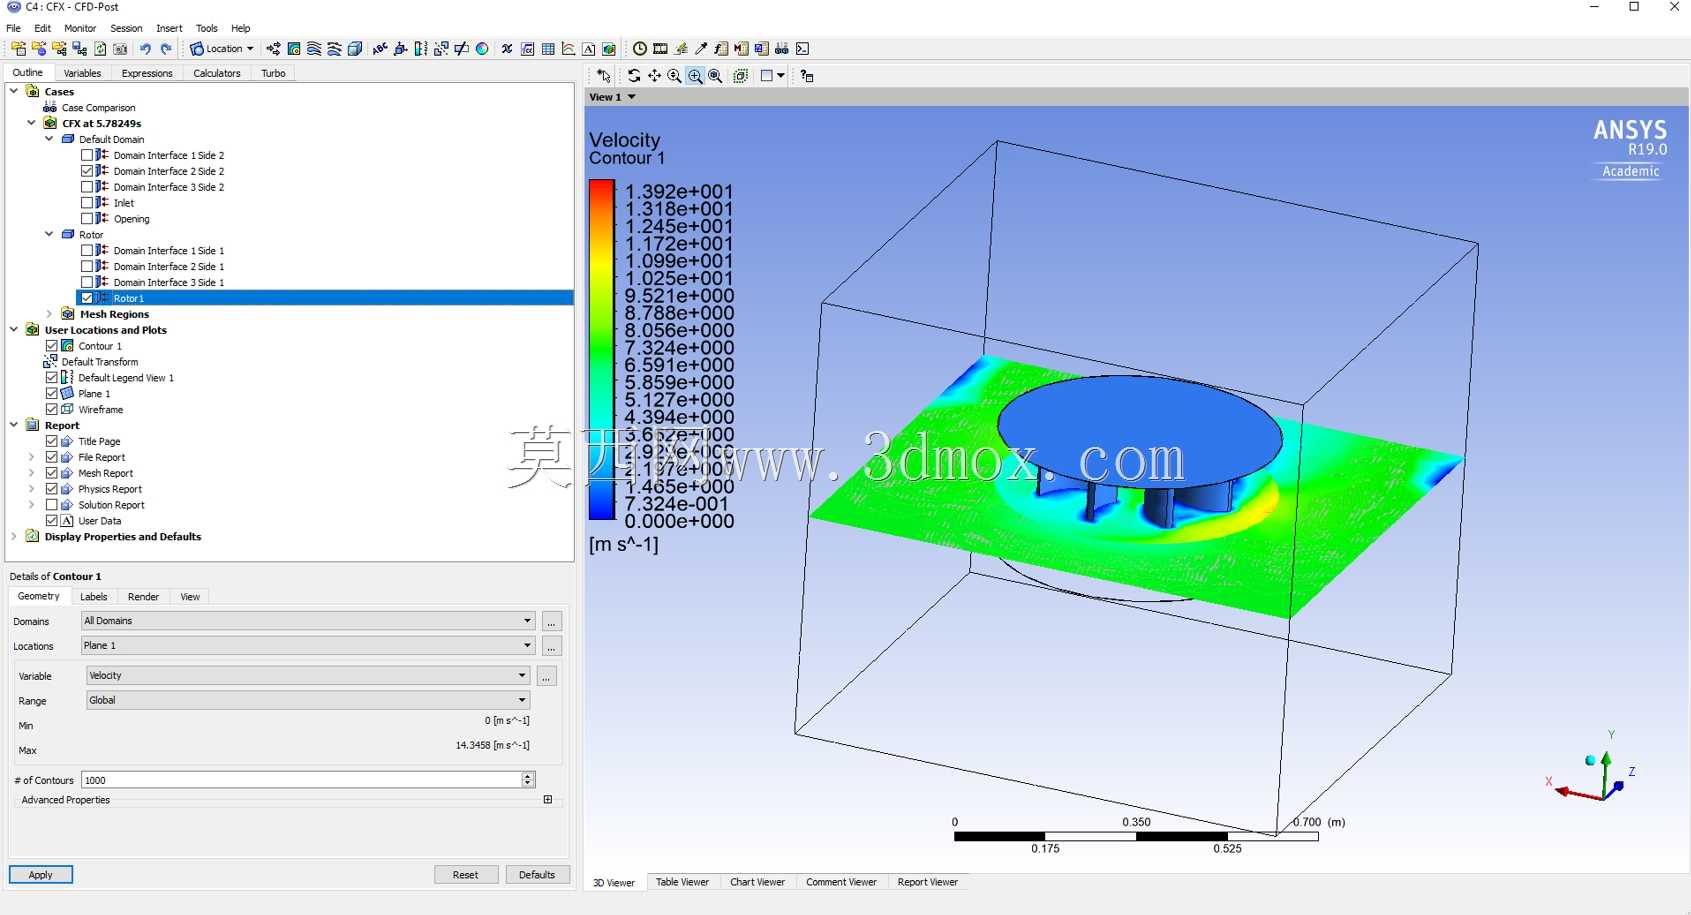1691x915 pixels.
Task: Switch to the Expressions tab
Action: click(147, 73)
